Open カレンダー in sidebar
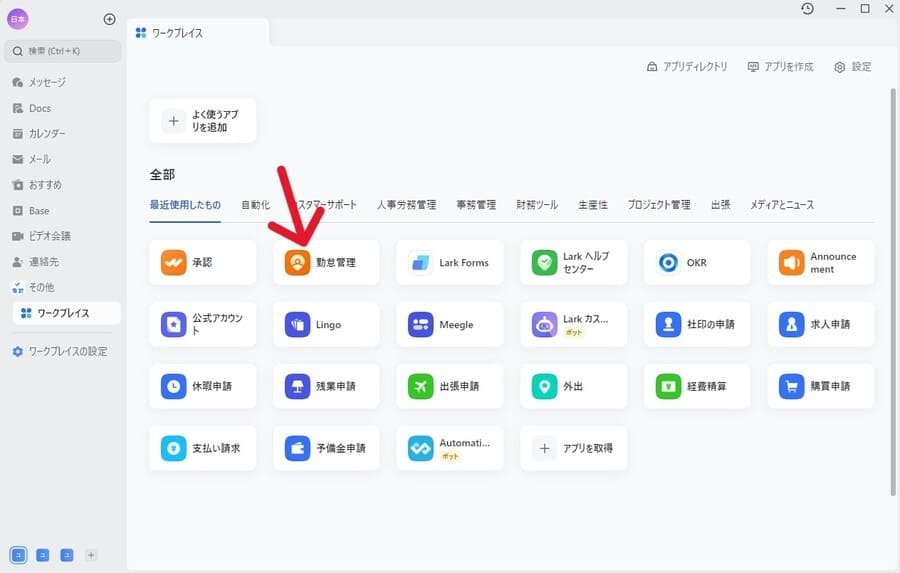 tap(63, 133)
